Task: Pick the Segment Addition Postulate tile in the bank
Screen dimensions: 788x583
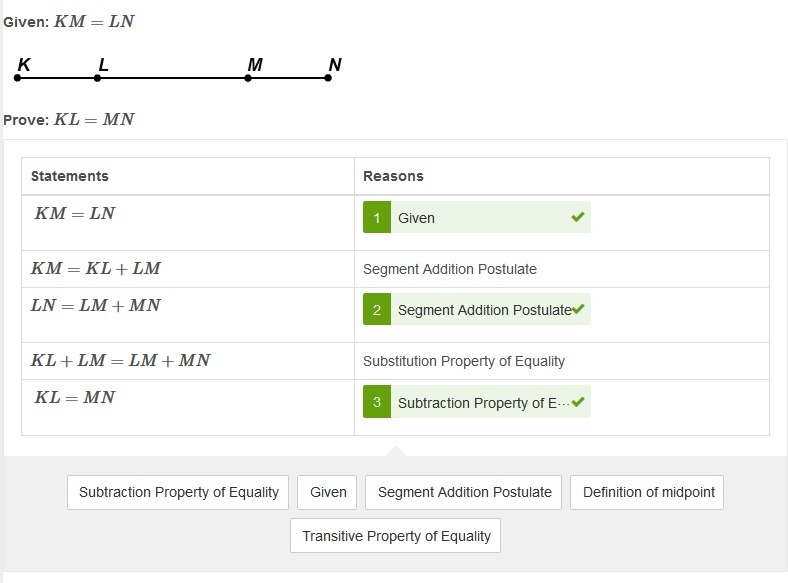Action: click(463, 492)
